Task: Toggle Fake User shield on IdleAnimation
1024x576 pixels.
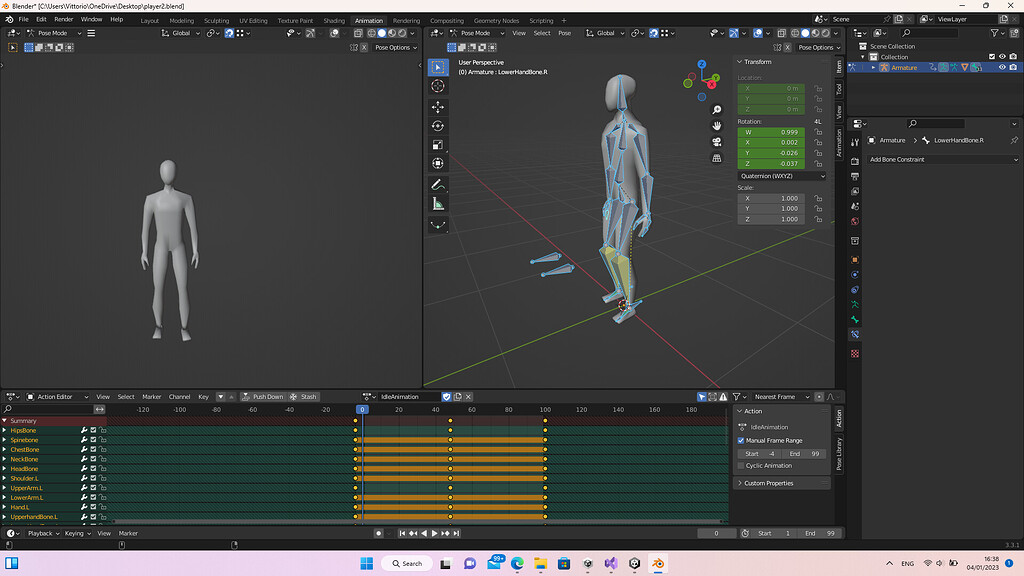Action: pos(446,397)
